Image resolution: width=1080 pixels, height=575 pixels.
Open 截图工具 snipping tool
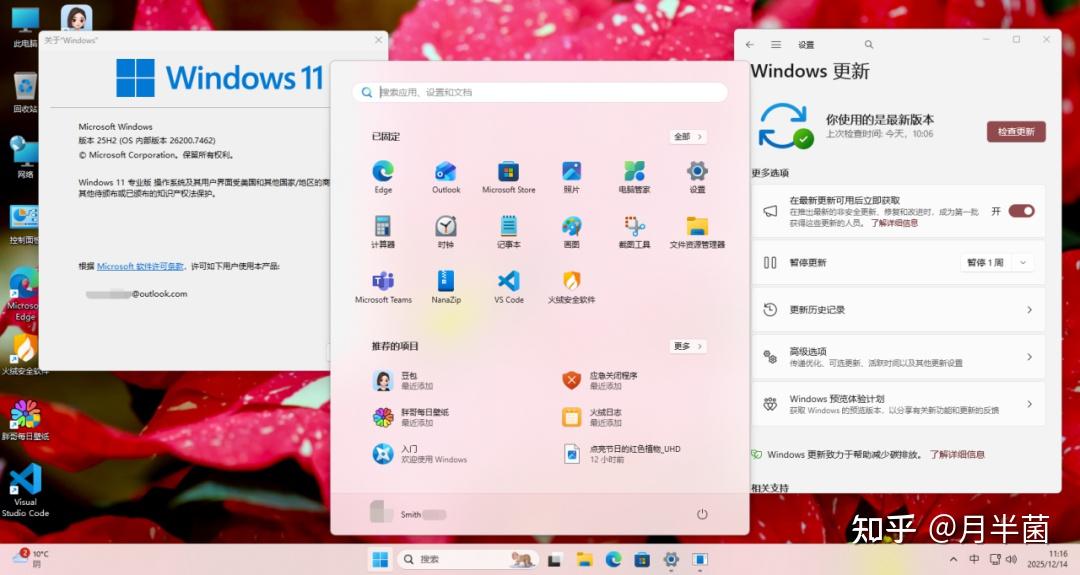634,231
